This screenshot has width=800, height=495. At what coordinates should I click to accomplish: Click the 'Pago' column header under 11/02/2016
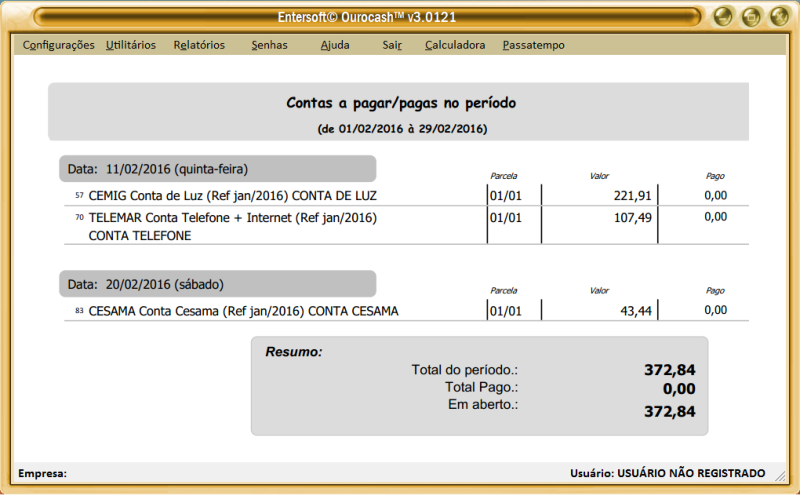tap(715, 176)
